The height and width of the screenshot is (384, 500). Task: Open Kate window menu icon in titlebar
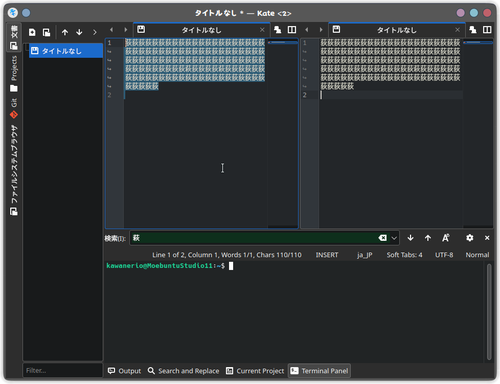13,13
